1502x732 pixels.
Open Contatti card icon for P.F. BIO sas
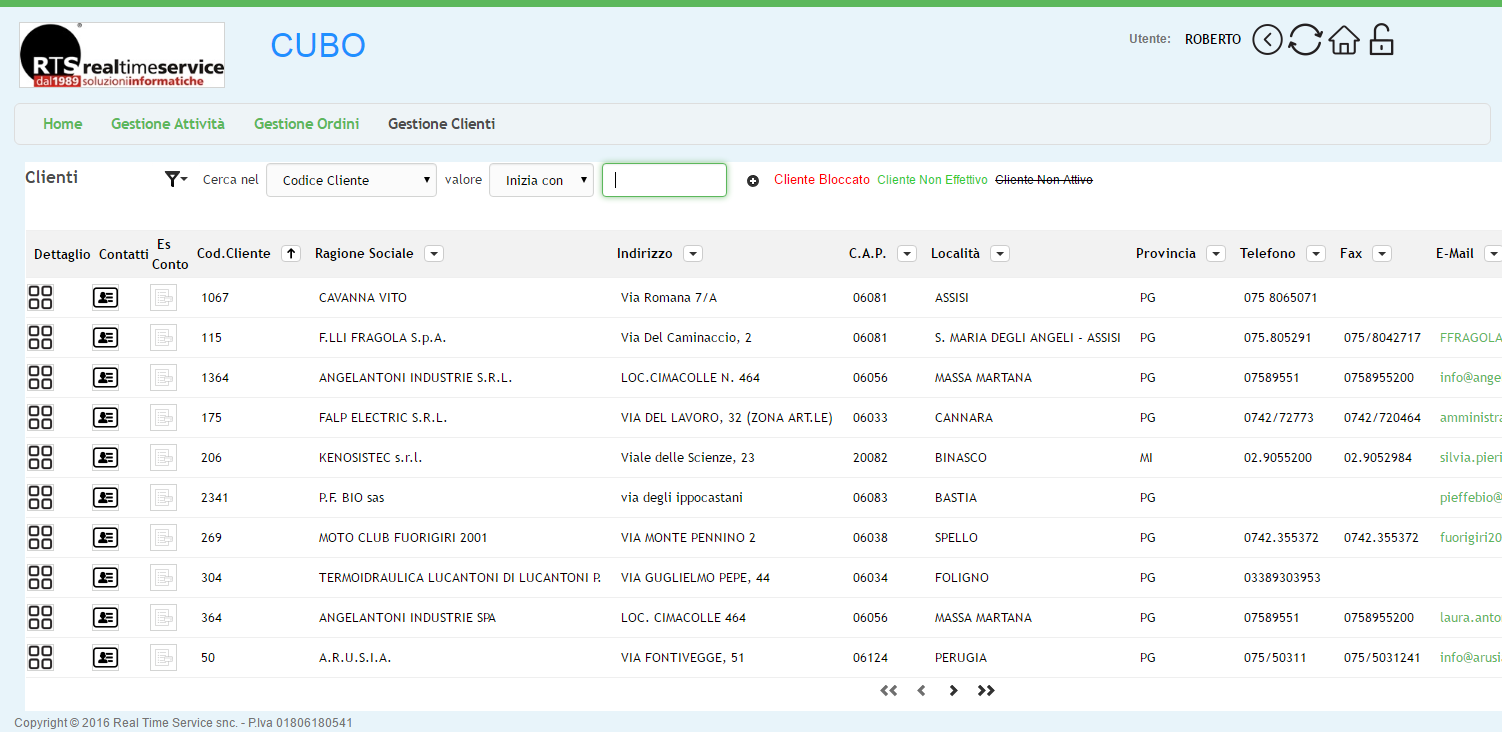pyautogui.click(x=105, y=498)
